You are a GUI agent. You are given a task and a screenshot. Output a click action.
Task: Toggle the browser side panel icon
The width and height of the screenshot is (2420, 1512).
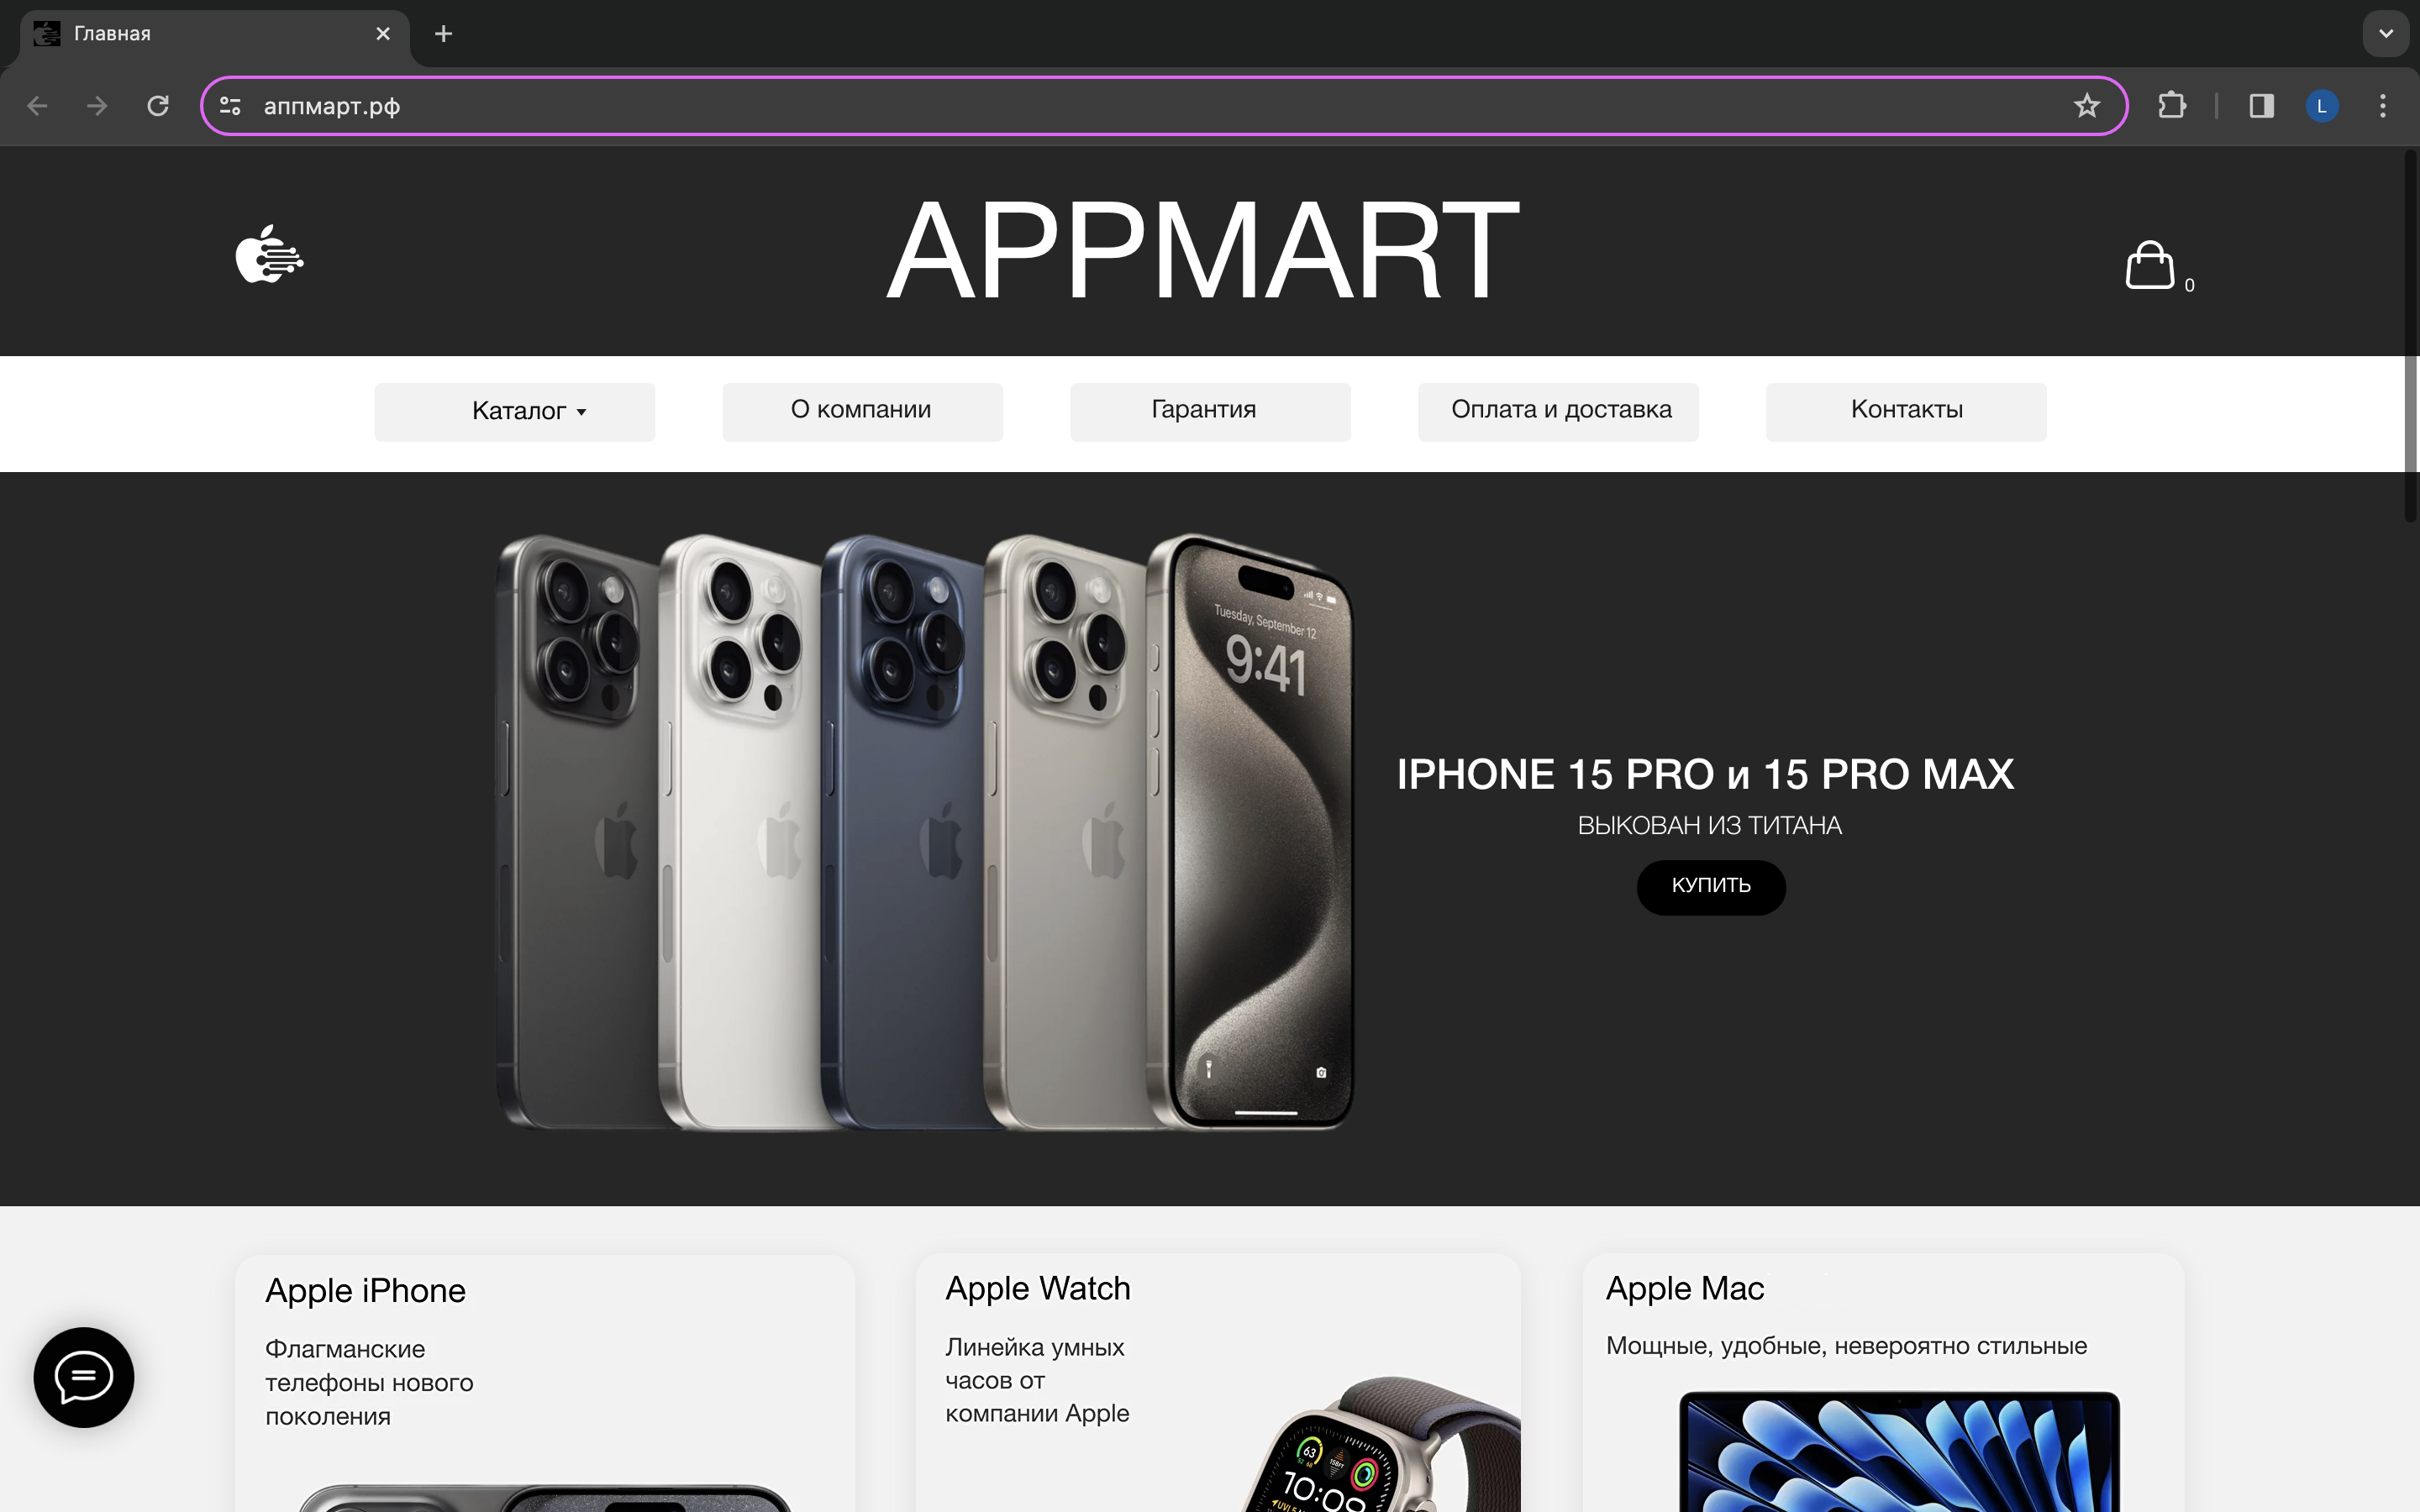coord(2261,106)
